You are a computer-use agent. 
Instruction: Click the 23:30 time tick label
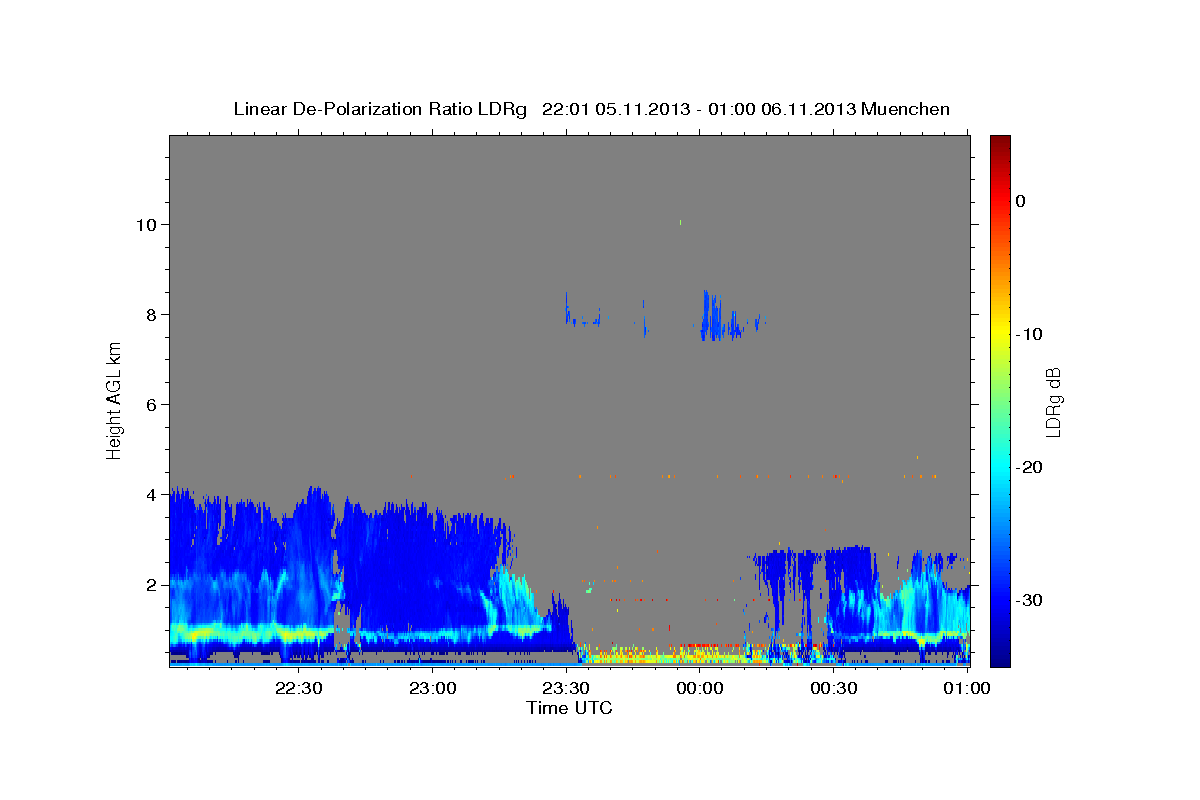(566, 688)
